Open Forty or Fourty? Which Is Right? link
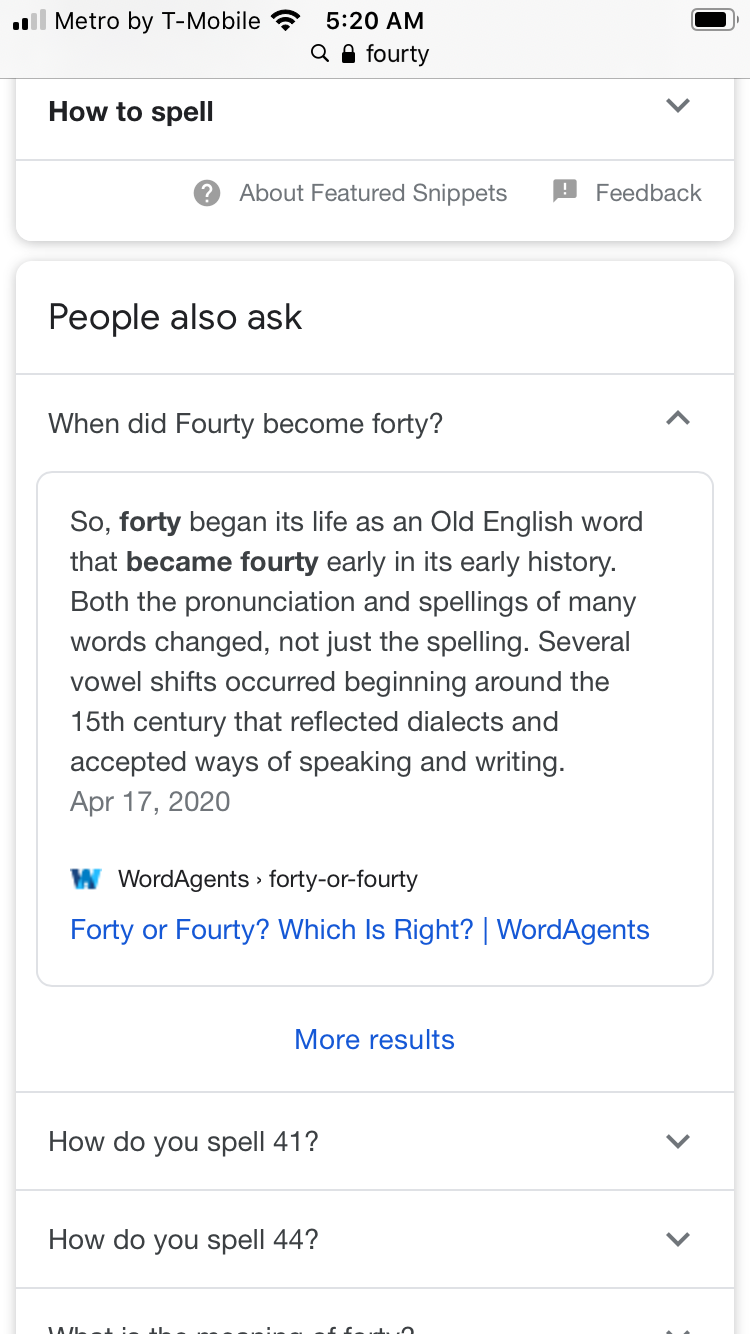Viewport: 750px width, 1334px height. 360,930
